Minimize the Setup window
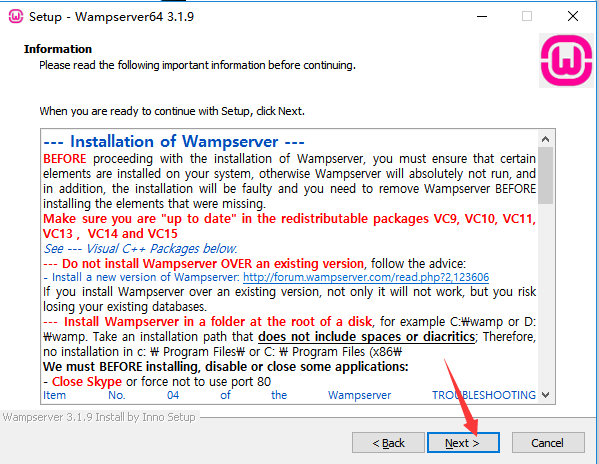 (x=482, y=16)
